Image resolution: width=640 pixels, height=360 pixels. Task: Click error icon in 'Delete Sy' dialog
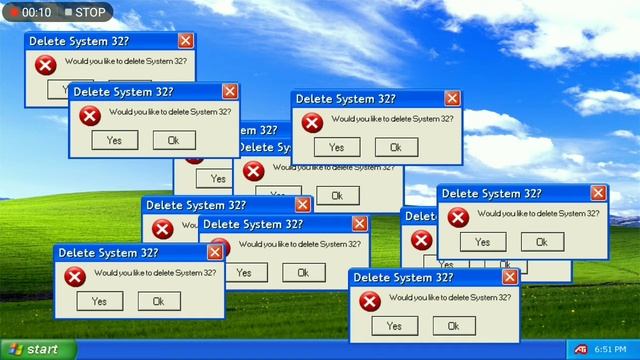tap(253, 171)
